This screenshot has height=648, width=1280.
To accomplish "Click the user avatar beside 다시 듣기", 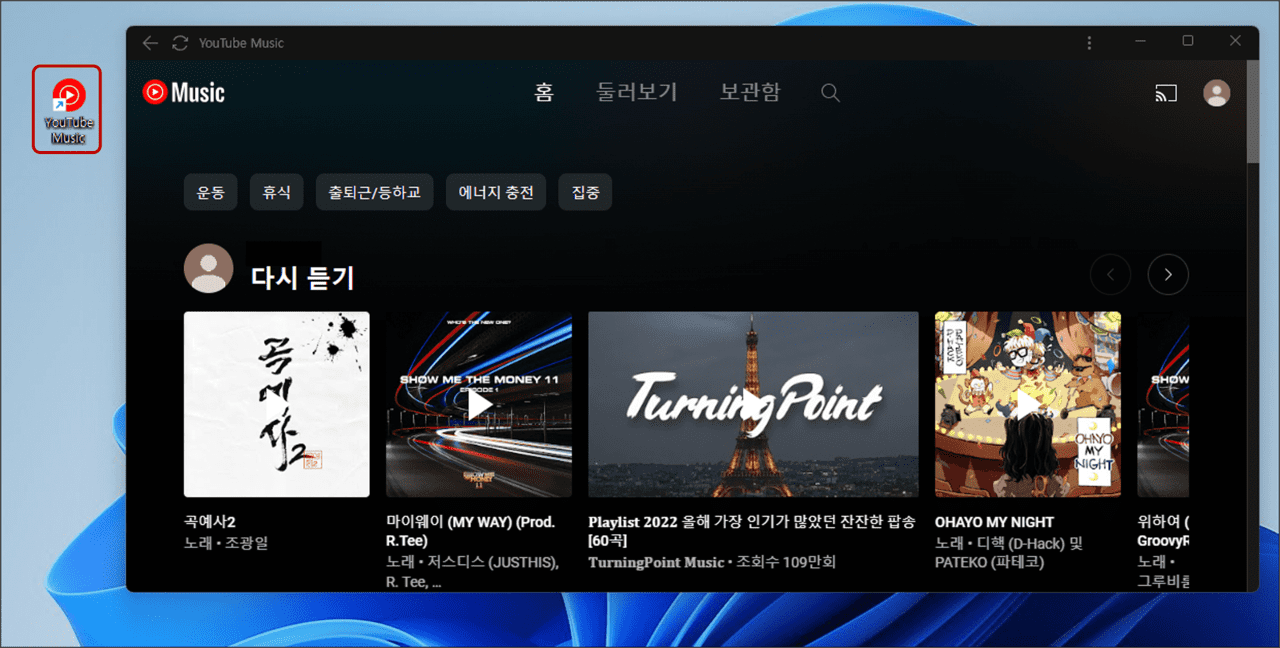I will click(x=208, y=268).
